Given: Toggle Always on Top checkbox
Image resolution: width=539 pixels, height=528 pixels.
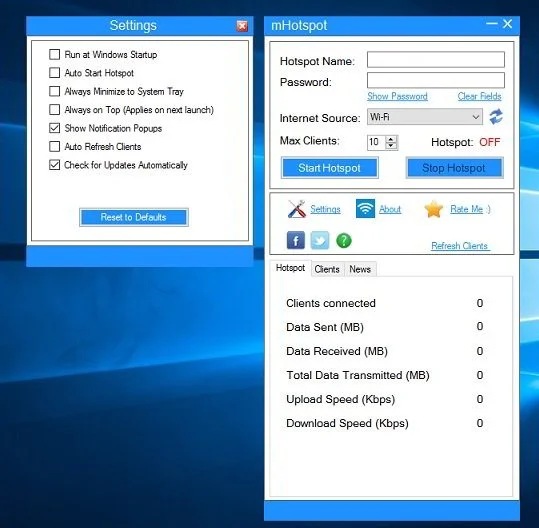Looking at the screenshot, I should coord(54,110).
